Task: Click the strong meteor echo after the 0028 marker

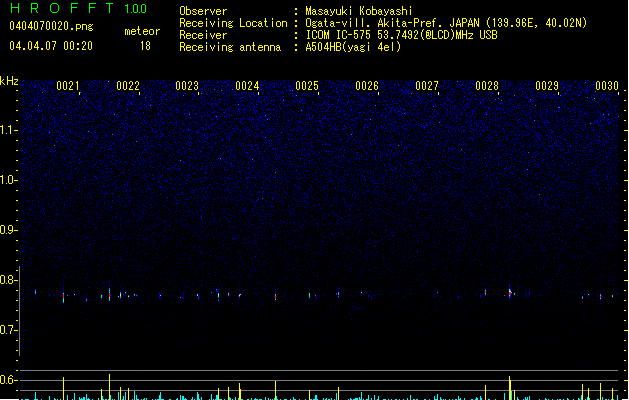Action: 510,292
